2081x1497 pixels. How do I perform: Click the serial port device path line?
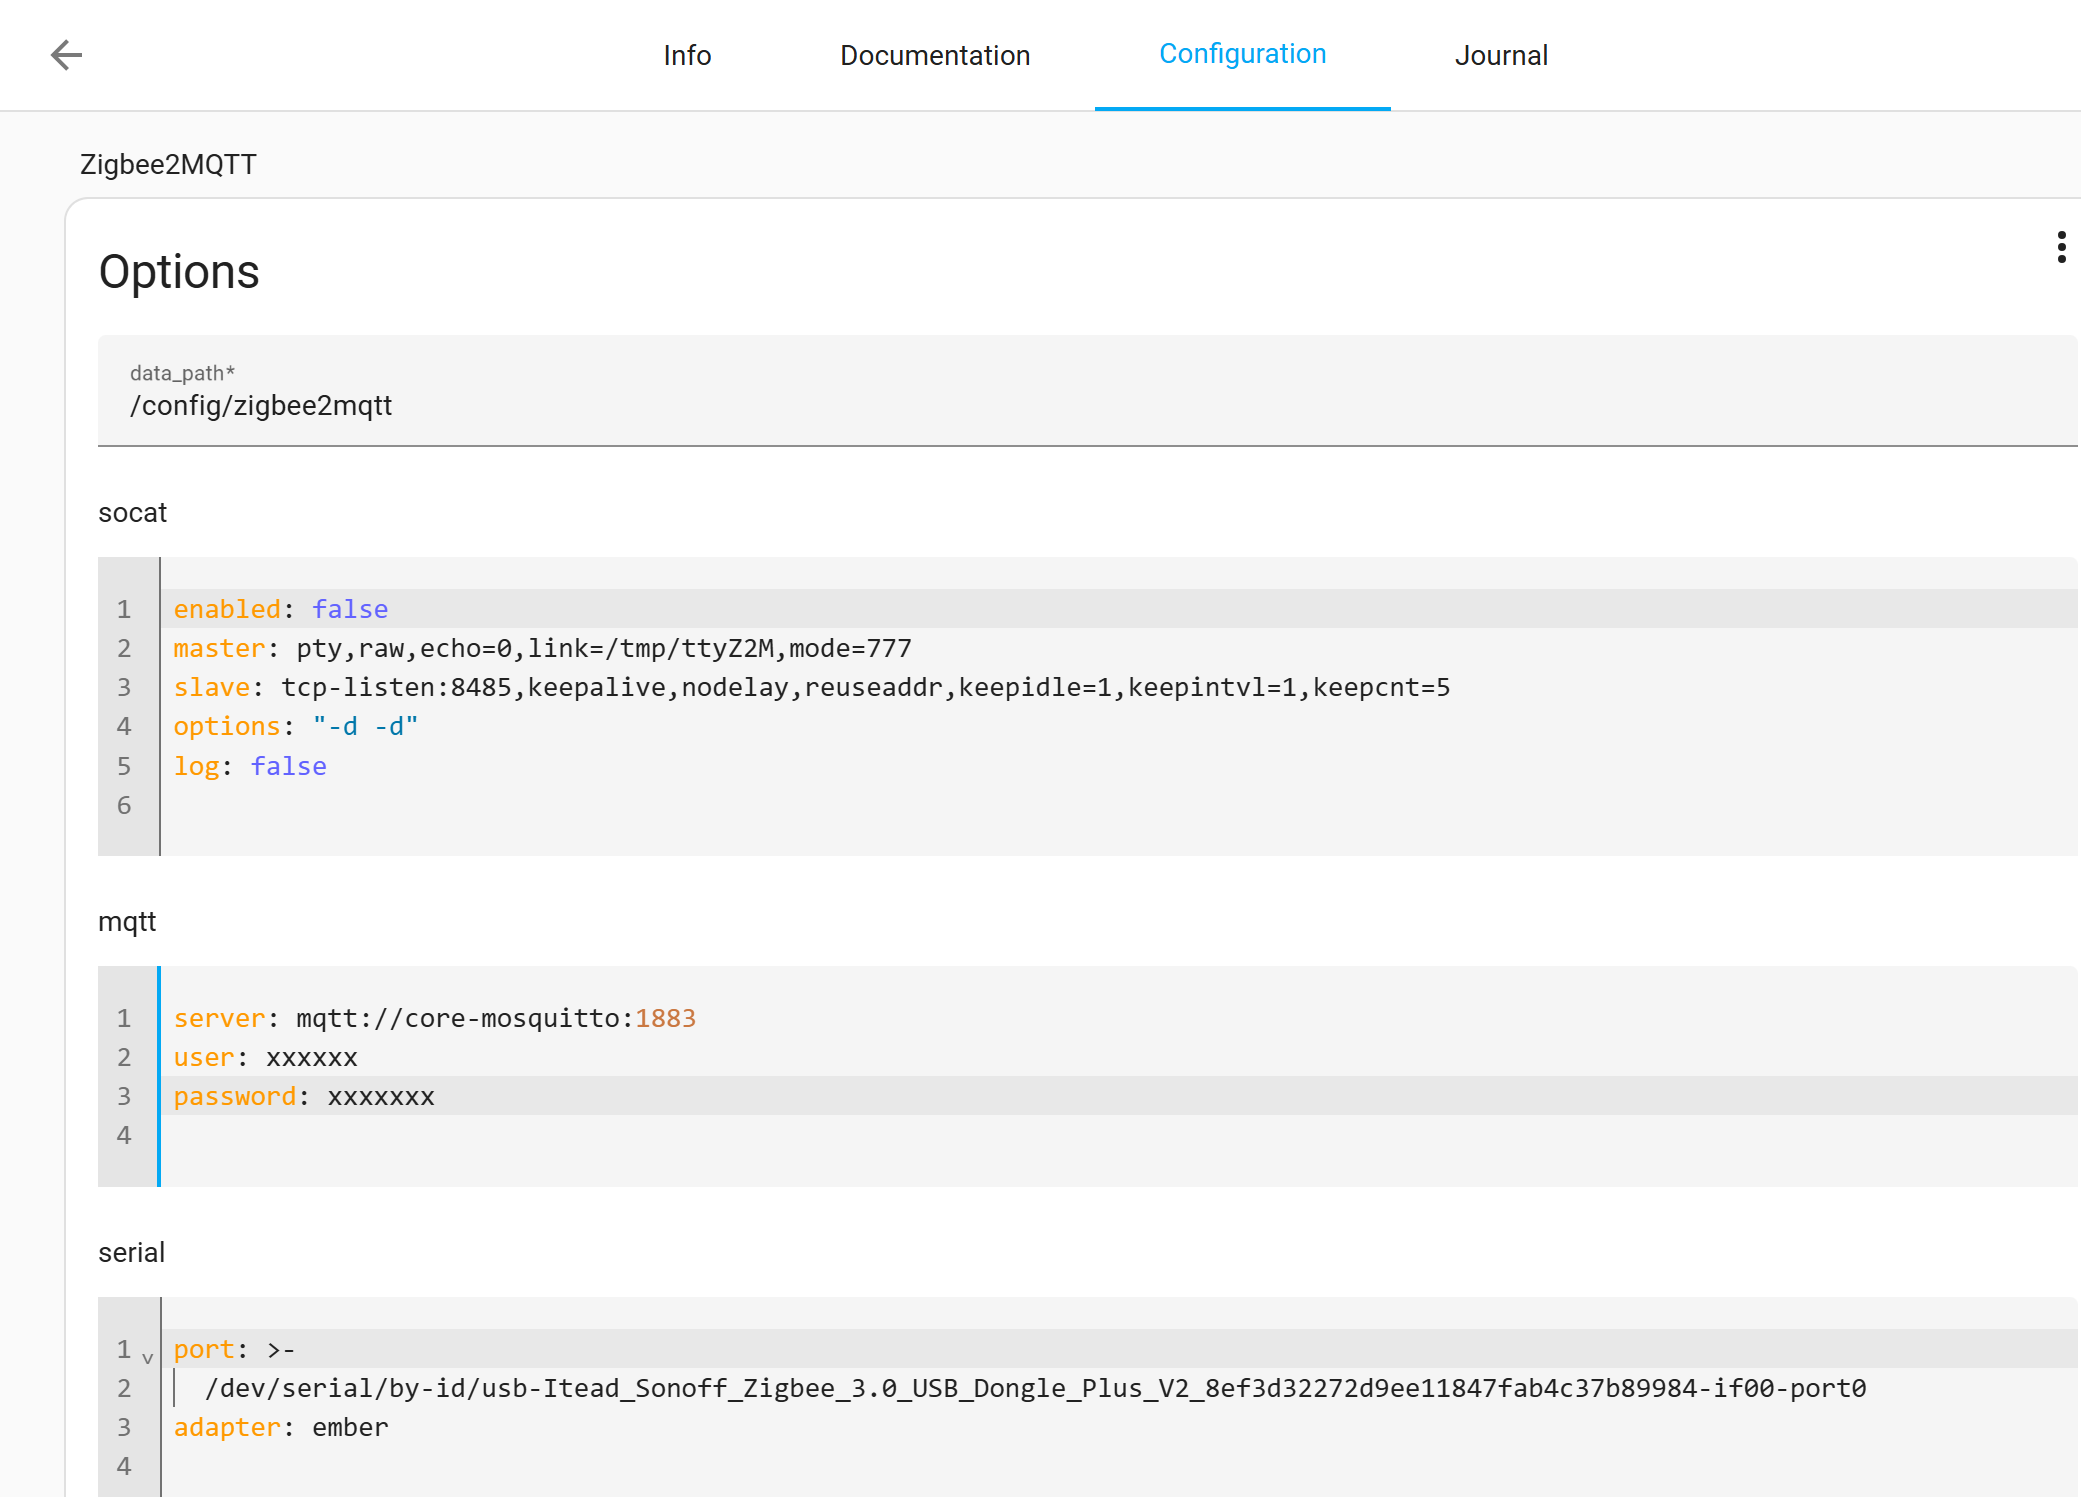coord(1120,1388)
